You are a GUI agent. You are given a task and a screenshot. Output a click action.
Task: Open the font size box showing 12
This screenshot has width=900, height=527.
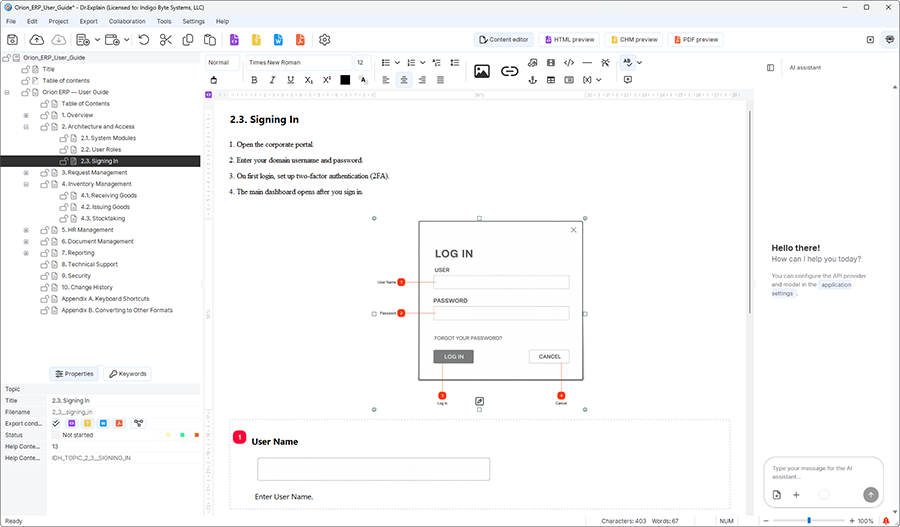coord(363,63)
